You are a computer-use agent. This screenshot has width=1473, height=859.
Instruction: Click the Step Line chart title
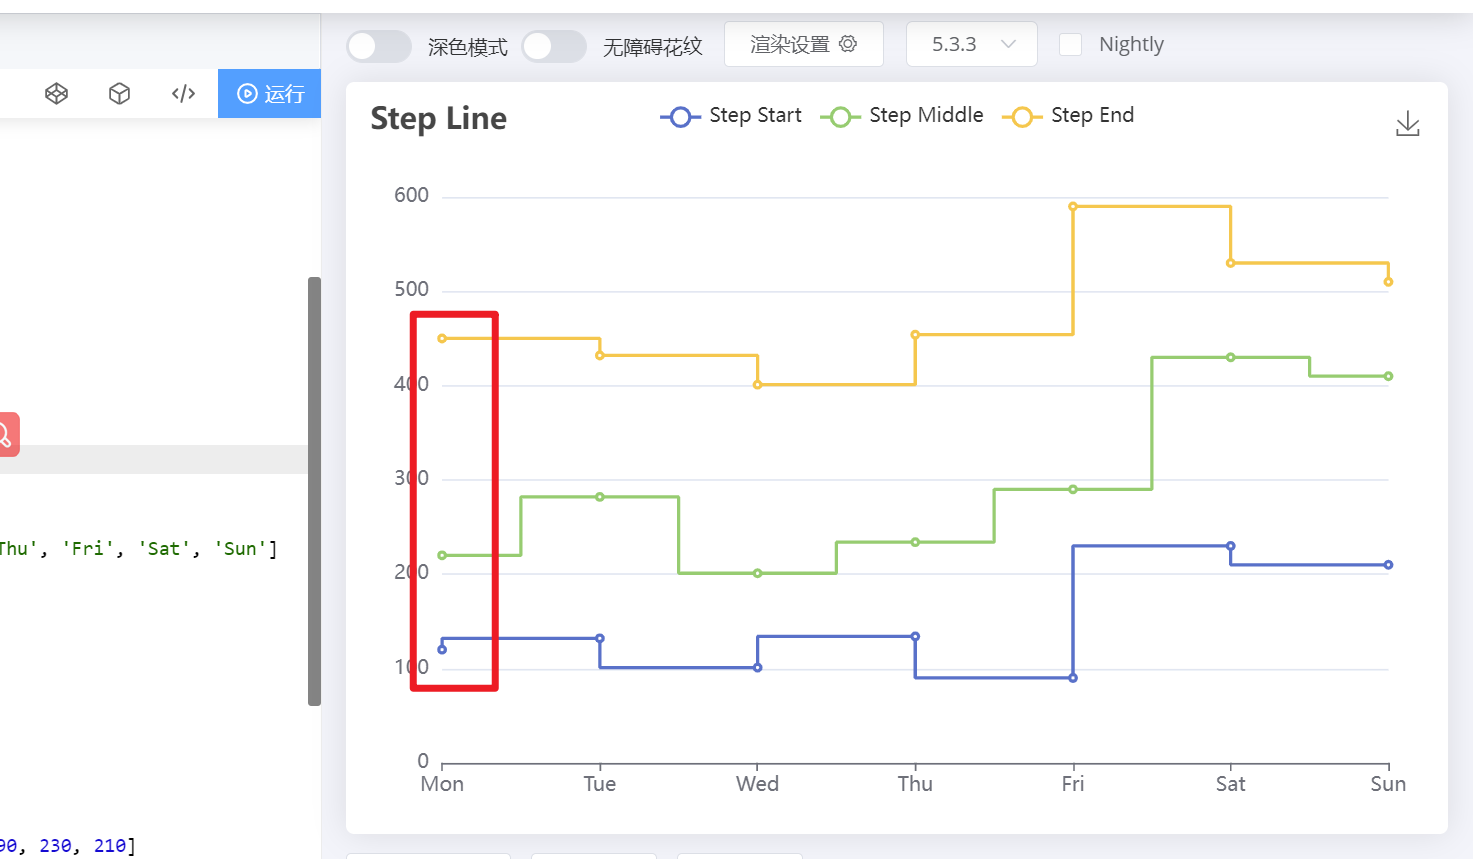[438, 119]
